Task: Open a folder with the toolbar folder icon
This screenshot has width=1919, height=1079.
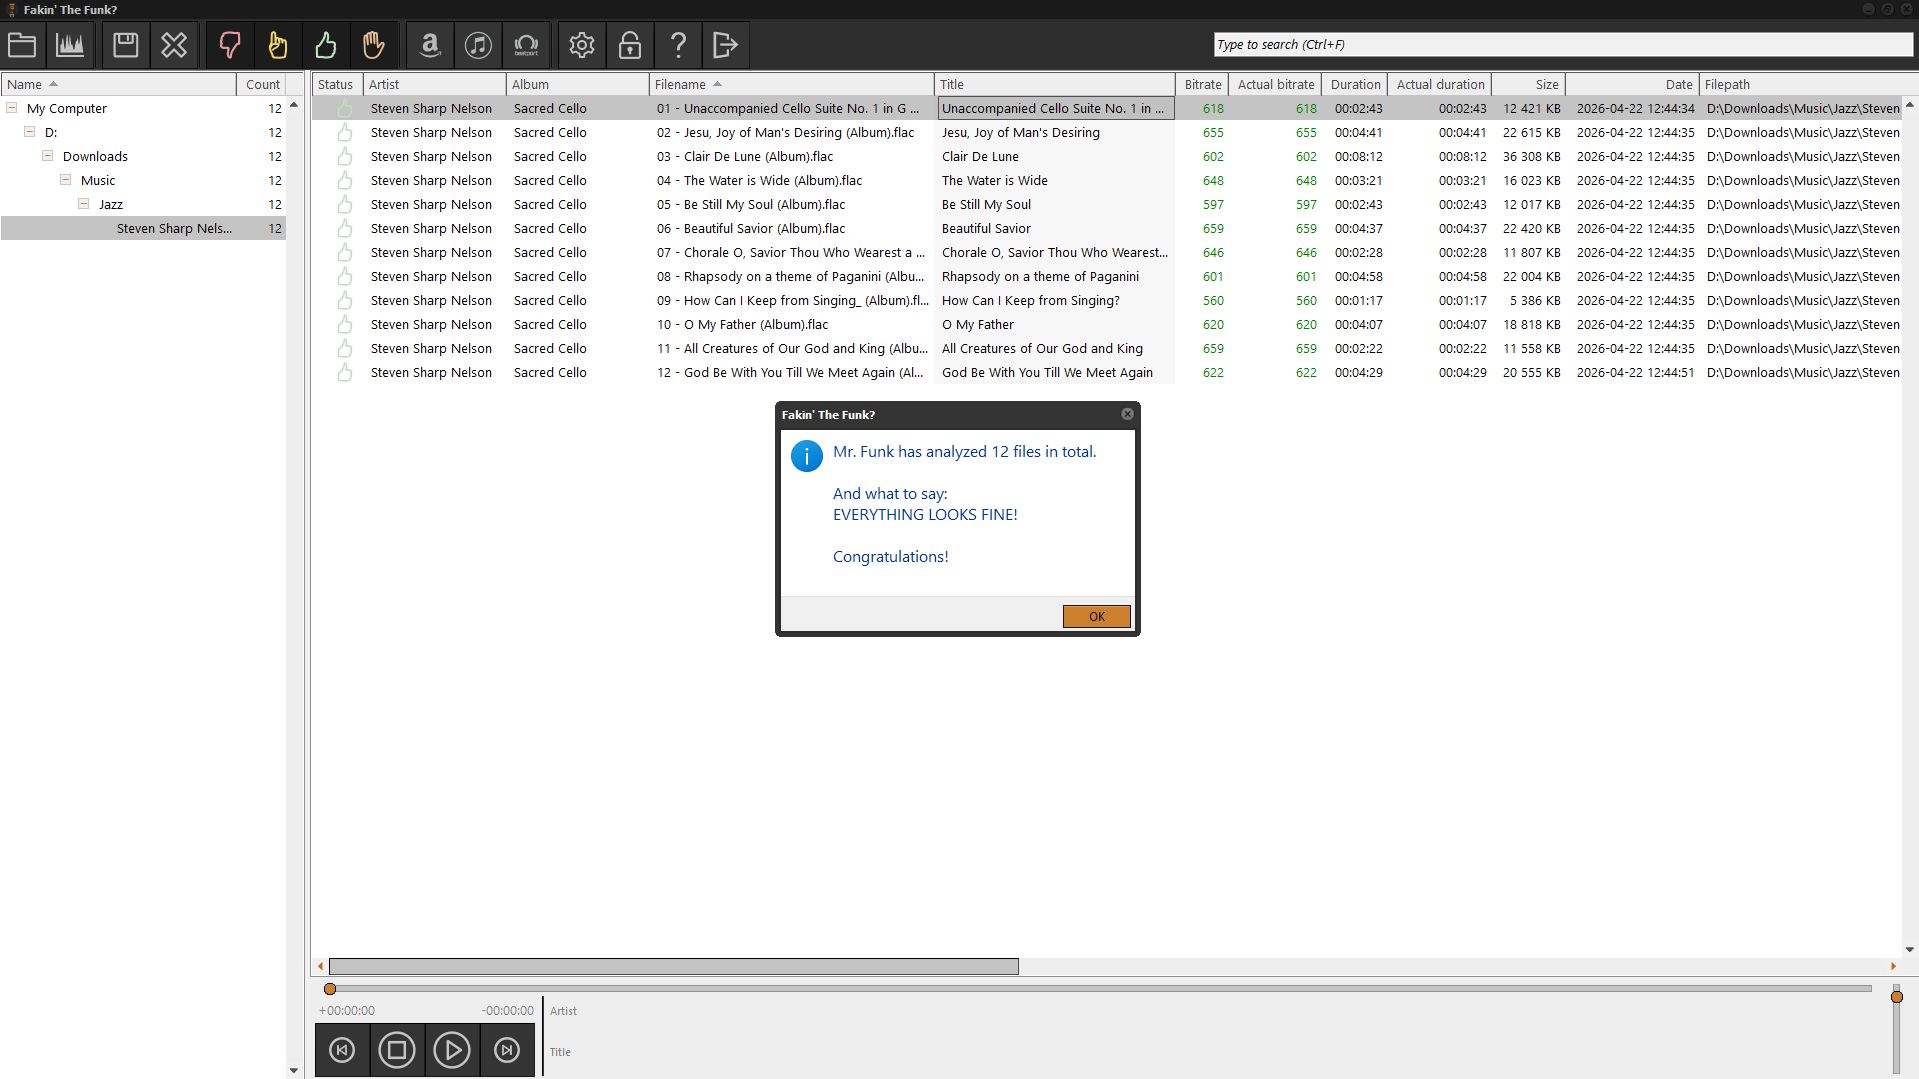Action: (22, 45)
